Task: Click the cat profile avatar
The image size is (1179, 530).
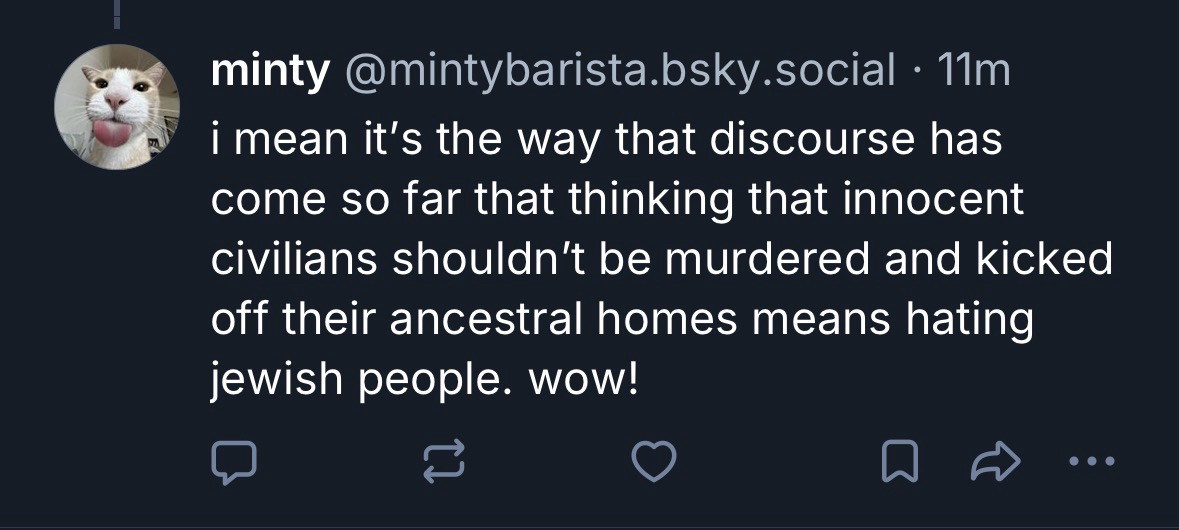Action: (116, 106)
